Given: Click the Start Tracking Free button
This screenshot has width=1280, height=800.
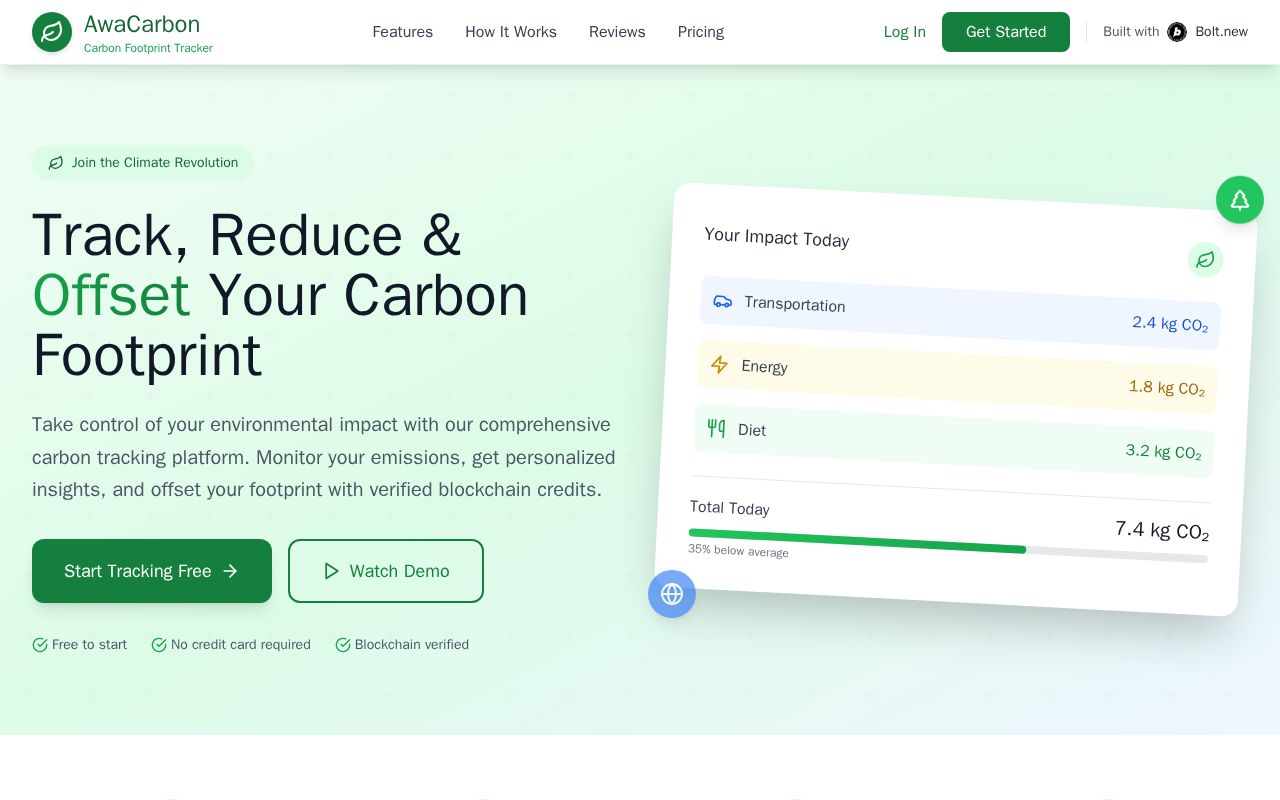Looking at the screenshot, I should pyautogui.click(x=152, y=571).
